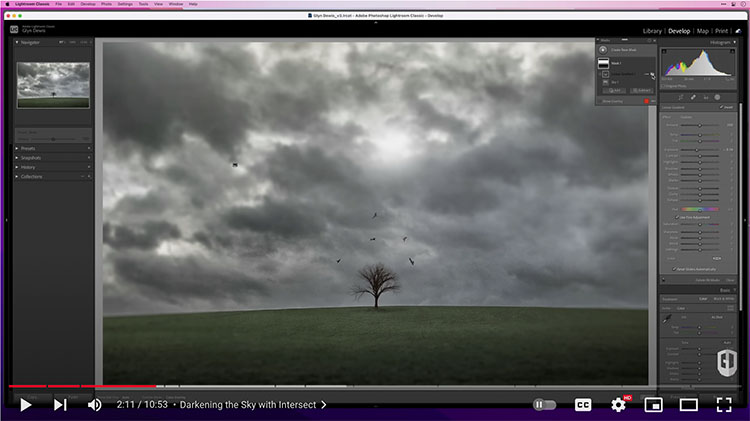Open the red overlay color swatch
This screenshot has width=750, height=421.
pyautogui.click(x=647, y=101)
